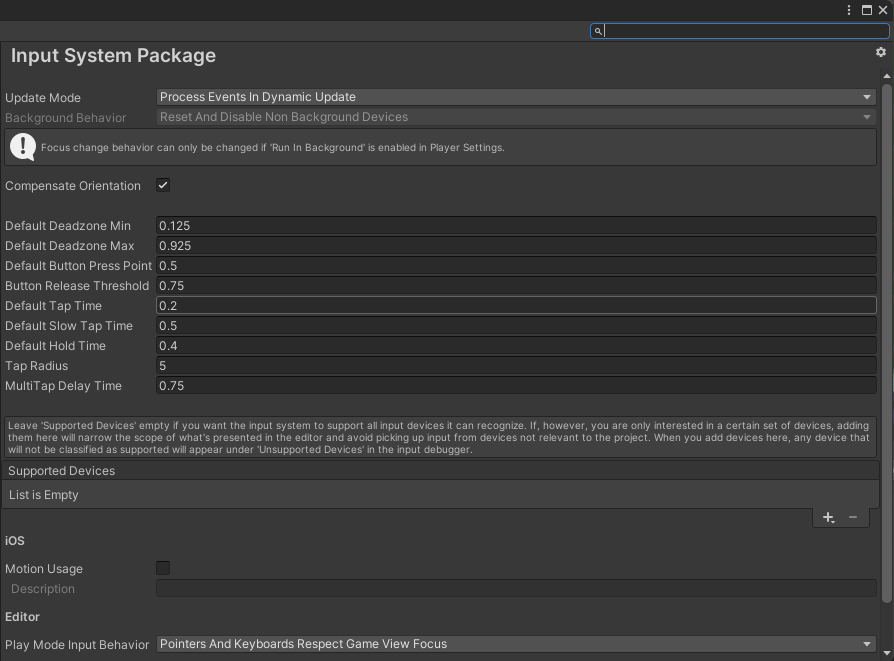Click the vertical scrollbar on the right
Viewport: 894px width, 661px height.
coord(887,340)
